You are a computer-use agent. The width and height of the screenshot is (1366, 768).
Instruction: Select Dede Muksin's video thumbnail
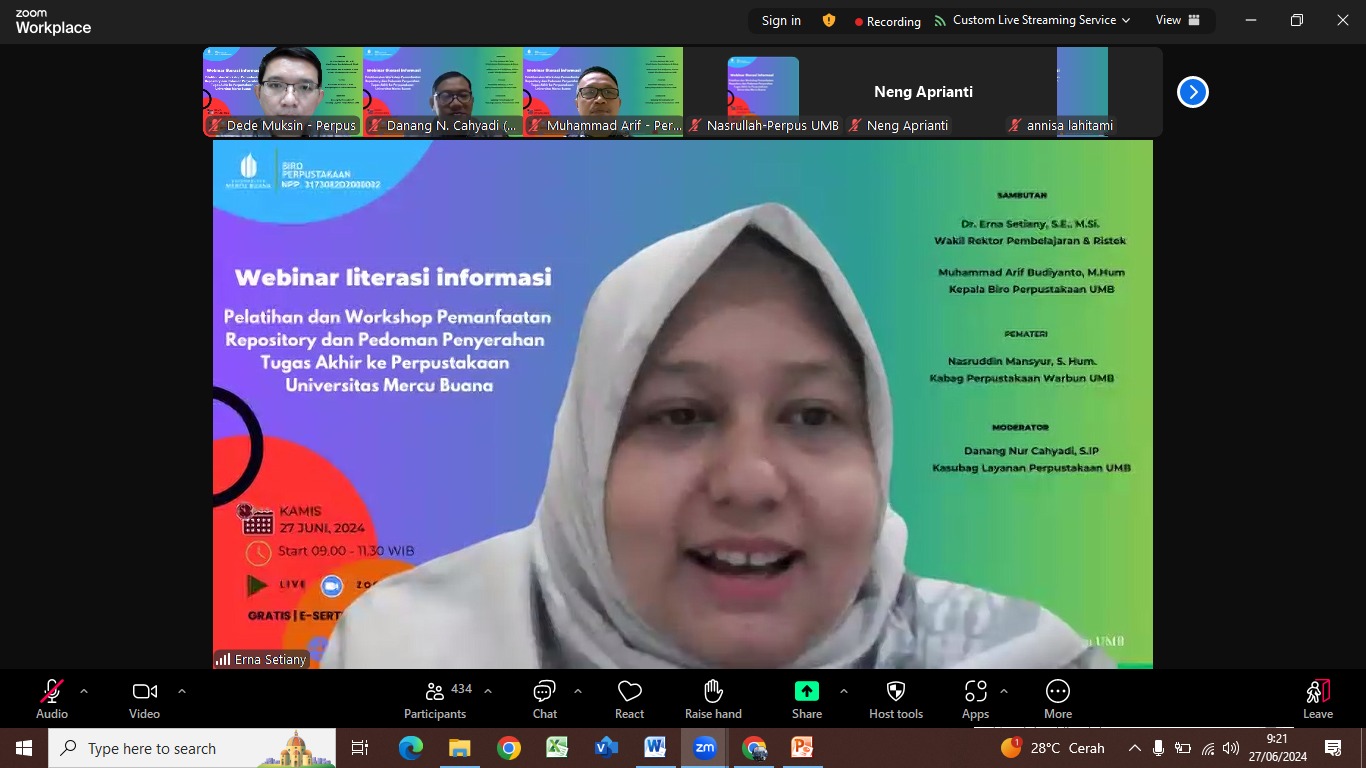coord(283,90)
